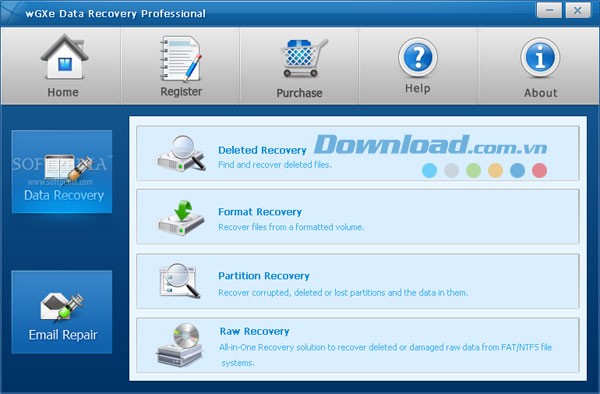Viewport: 600px width, 394px height.
Task: Click the About info icon
Action: tap(540, 57)
